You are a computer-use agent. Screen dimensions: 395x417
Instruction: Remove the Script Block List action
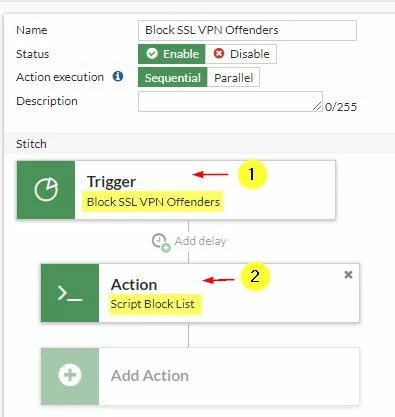click(x=348, y=275)
